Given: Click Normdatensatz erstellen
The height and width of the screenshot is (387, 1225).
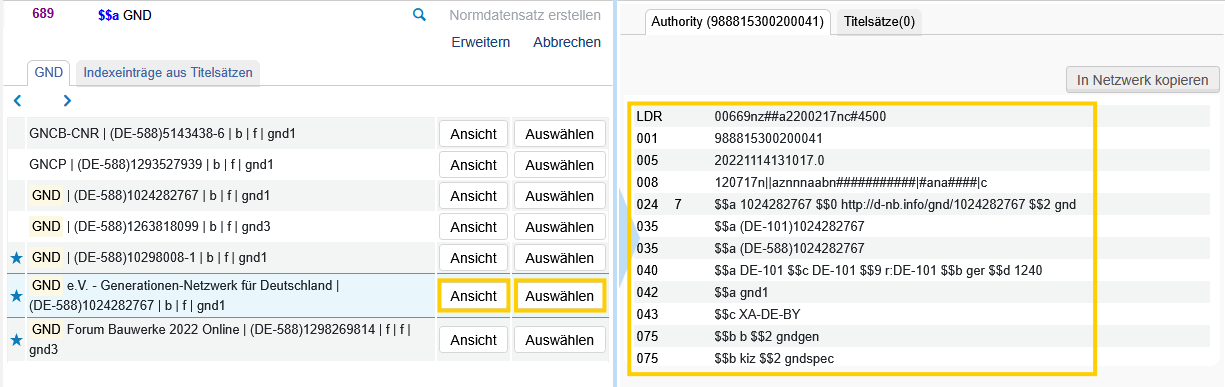Looking at the screenshot, I should point(525,15).
